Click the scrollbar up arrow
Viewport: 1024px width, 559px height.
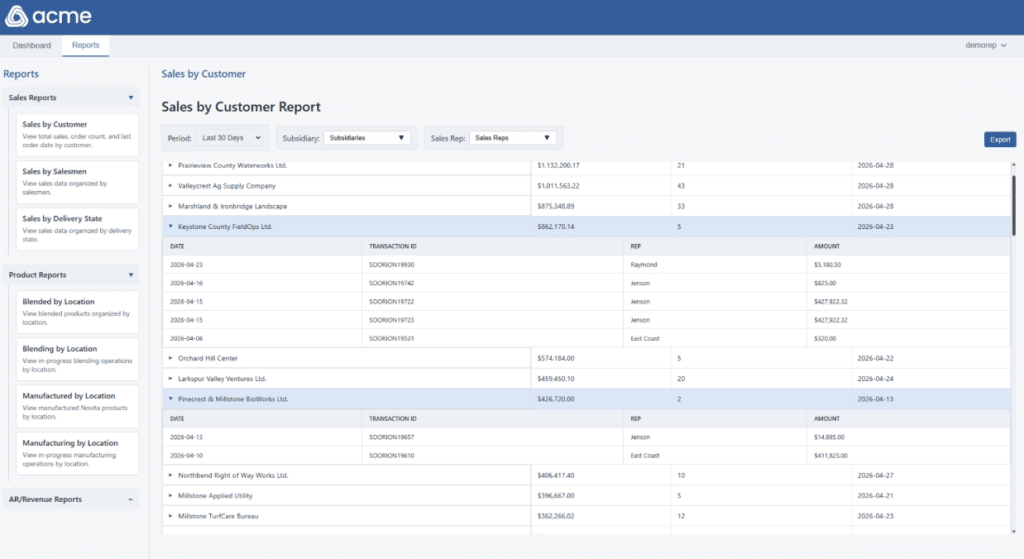(1014, 165)
